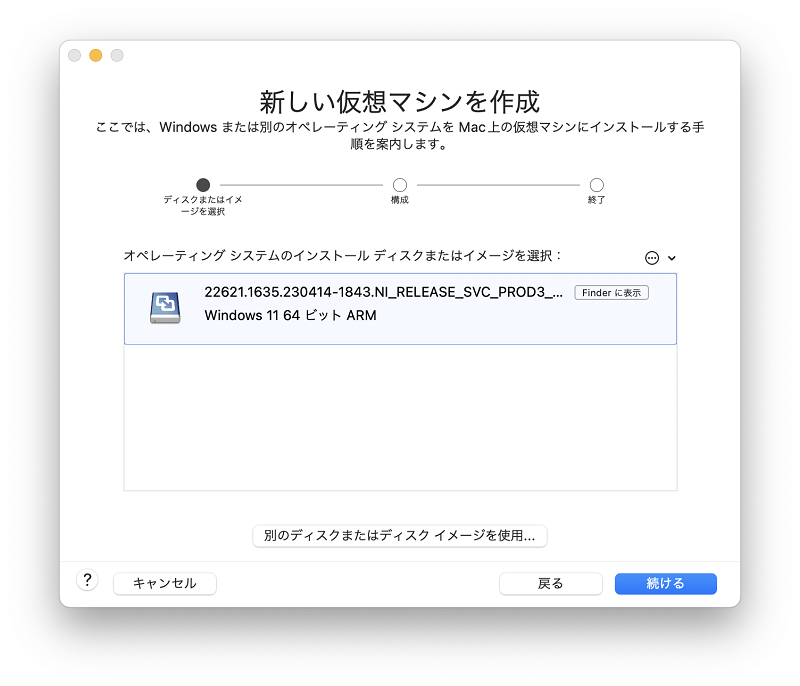The image size is (800, 686).
Task: Click Finder に表示 button
Action: 611,293
